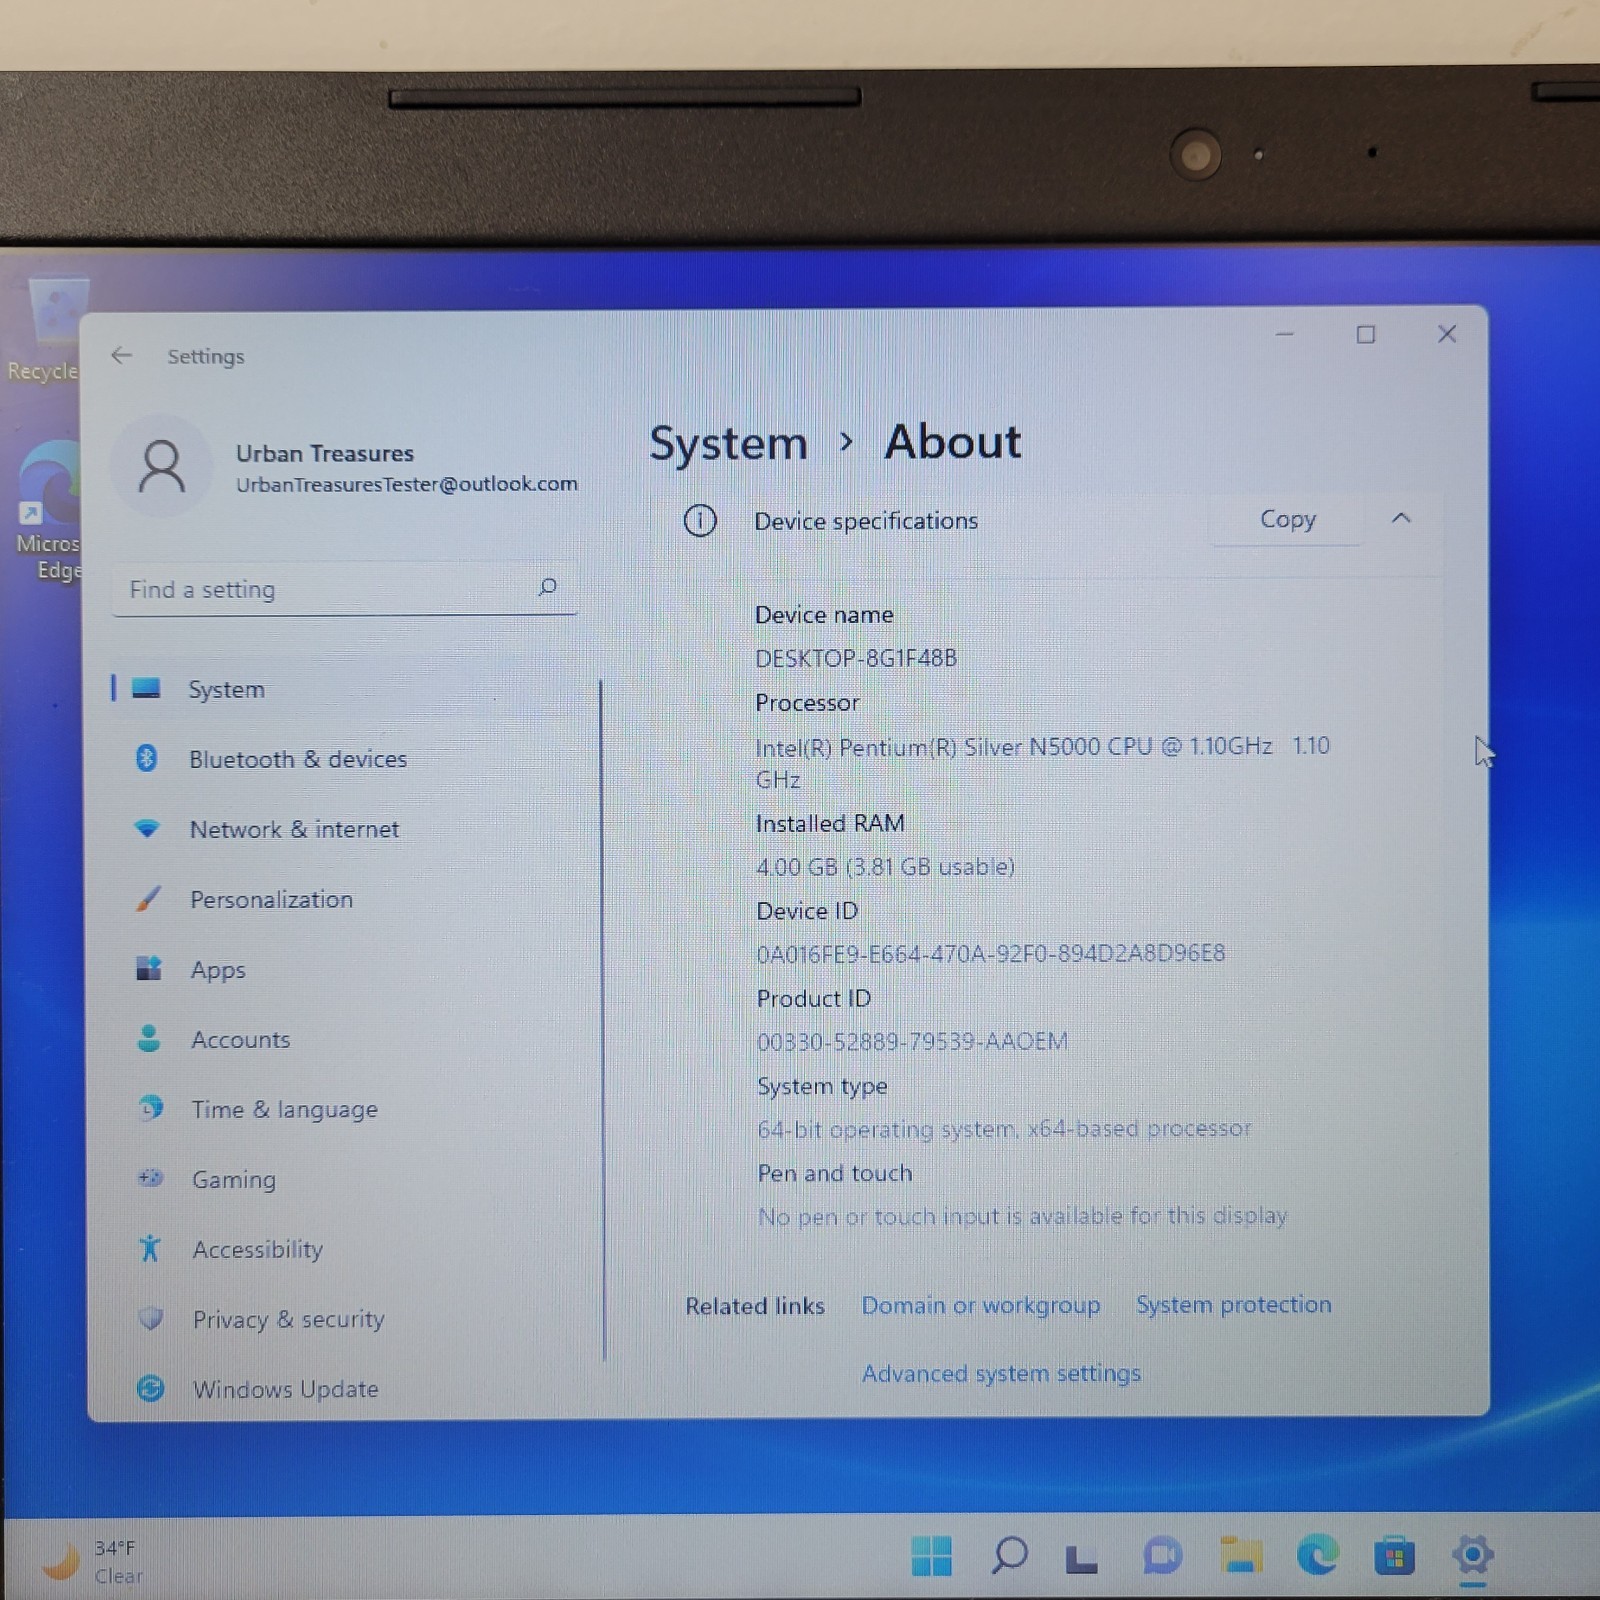This screenshot has width=1600, height=1600.
Task: Click the Intel Pentium Silver N5000 processor text
Action: point(1043,762)
